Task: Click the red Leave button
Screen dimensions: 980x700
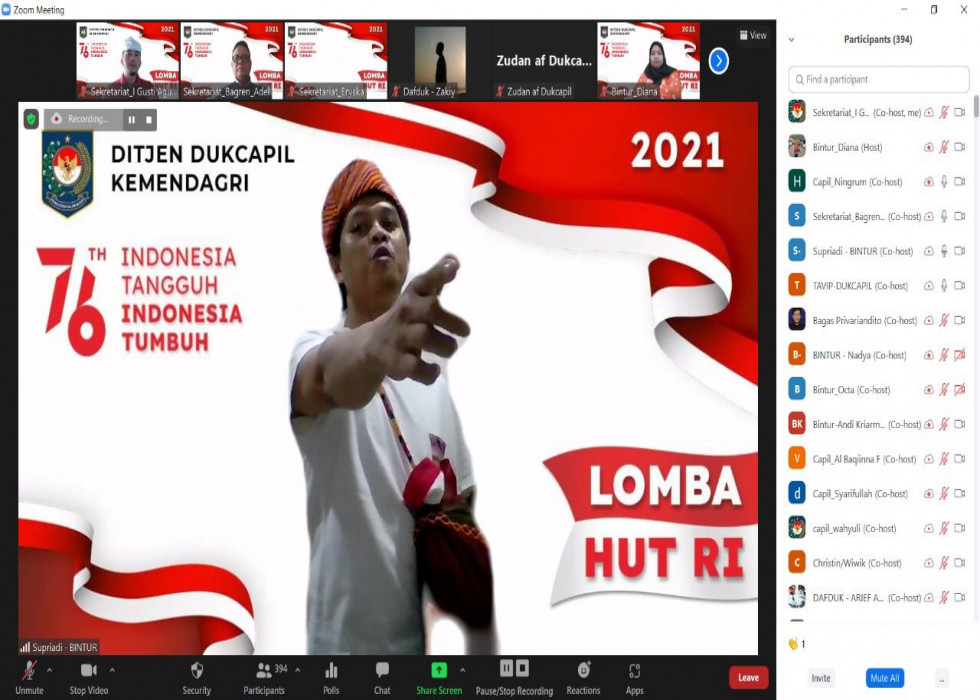Action: point(748,677)
